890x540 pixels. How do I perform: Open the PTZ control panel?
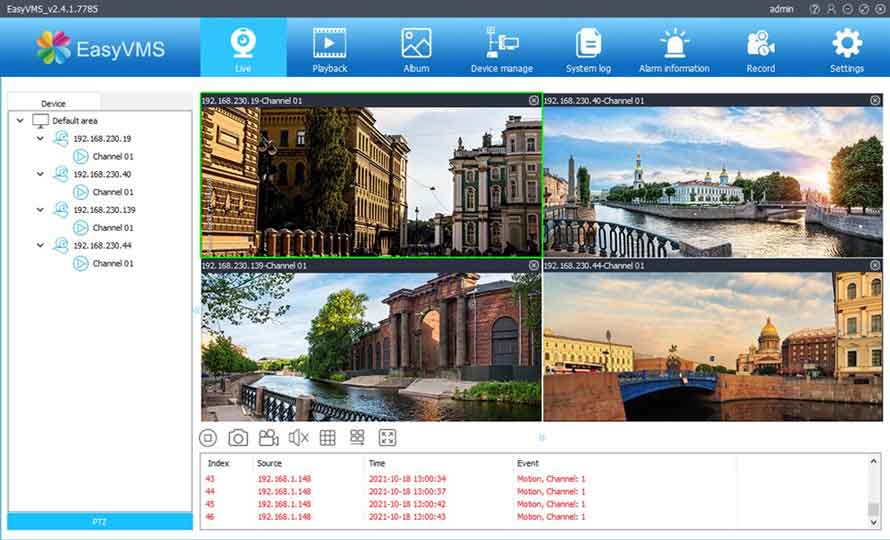(100, 522)
